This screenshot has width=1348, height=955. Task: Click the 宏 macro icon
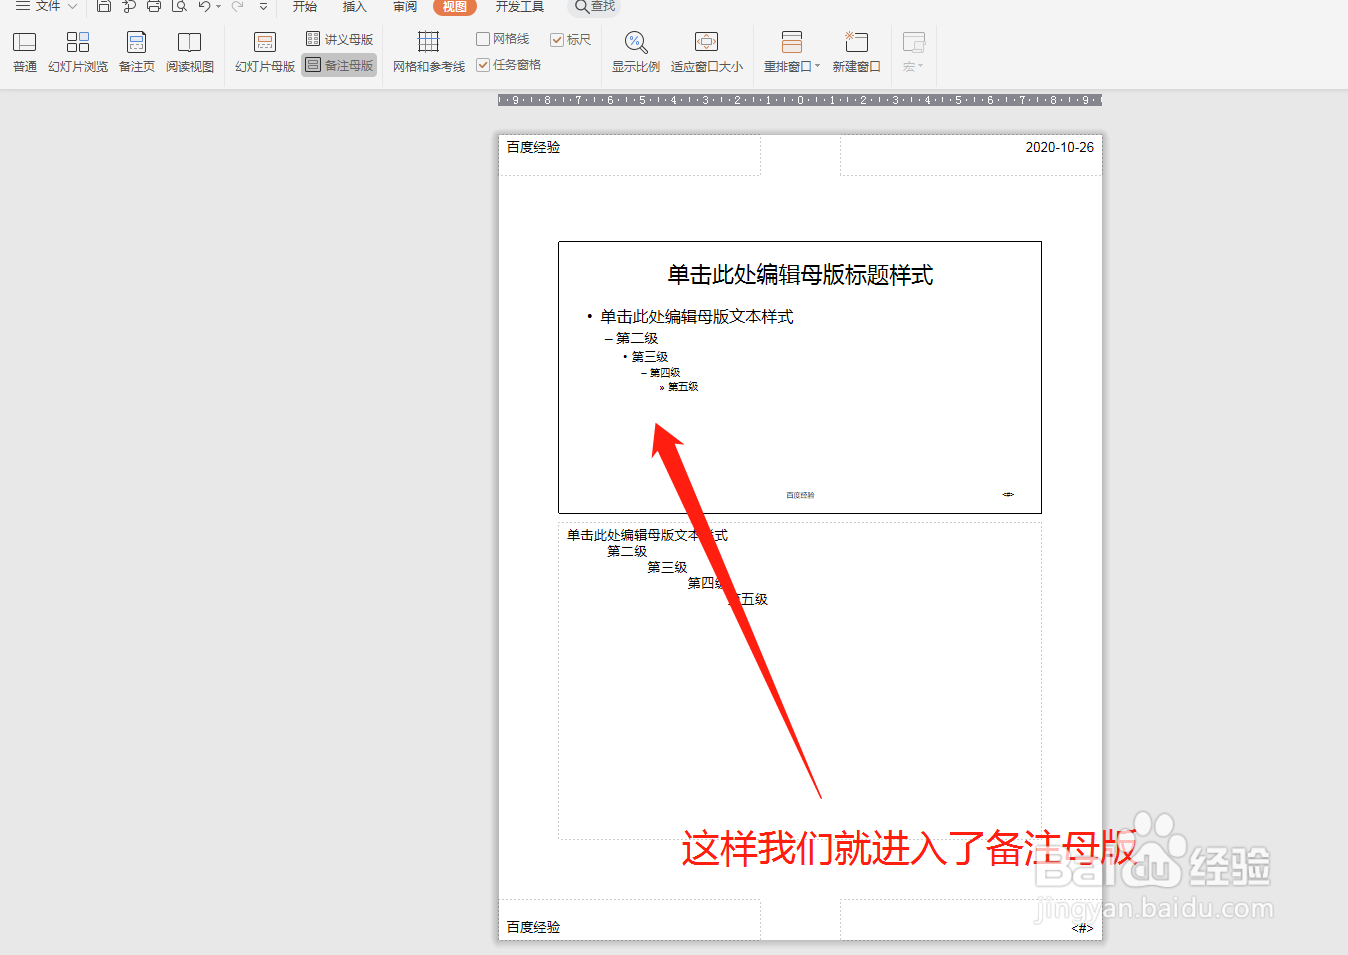pos(913,42)
